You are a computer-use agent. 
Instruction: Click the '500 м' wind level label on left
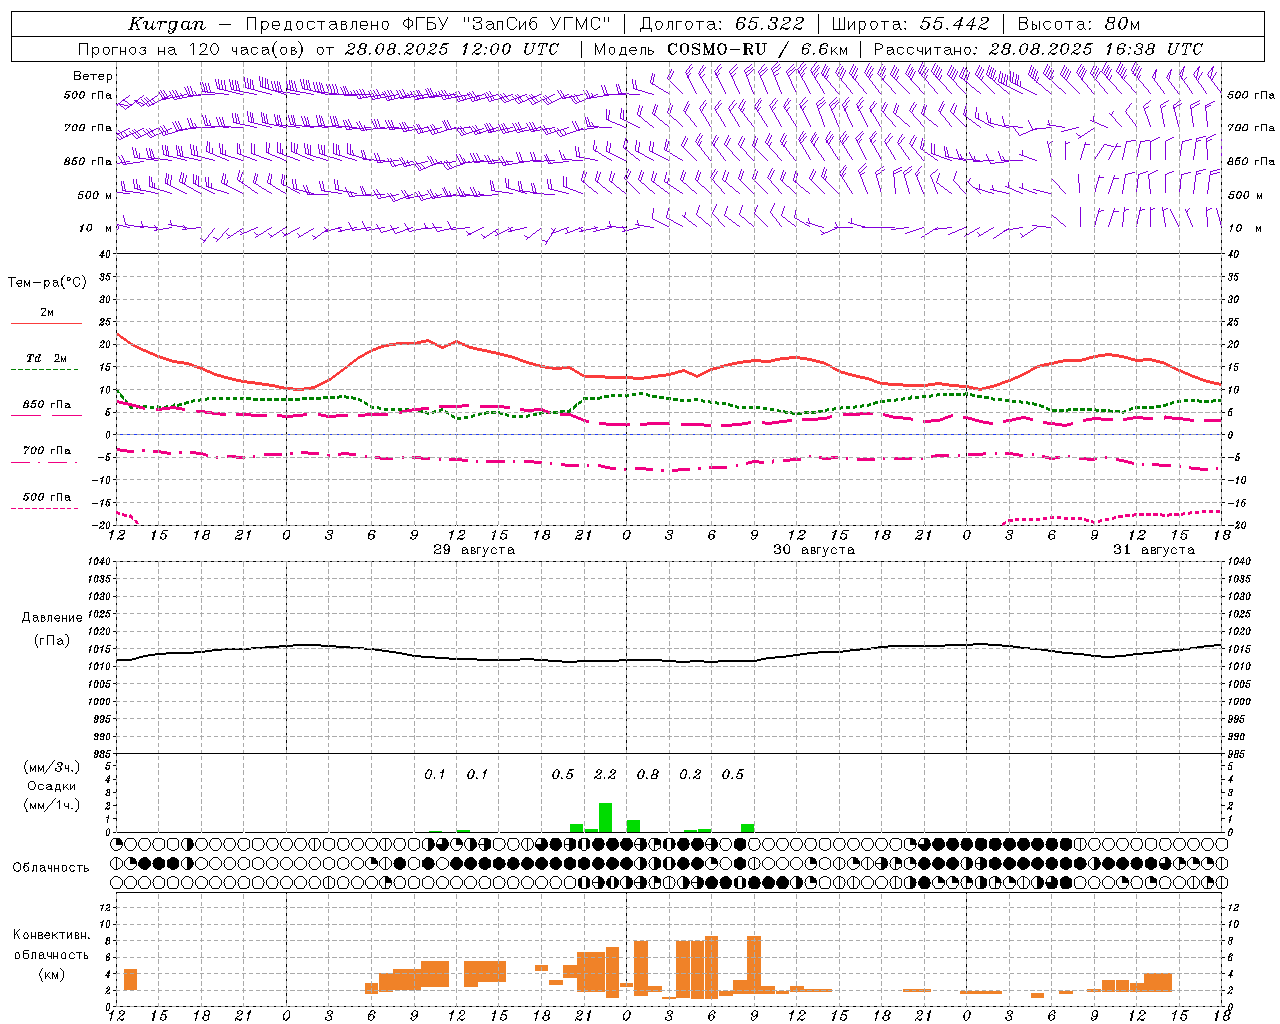click(x=95, y=195)
